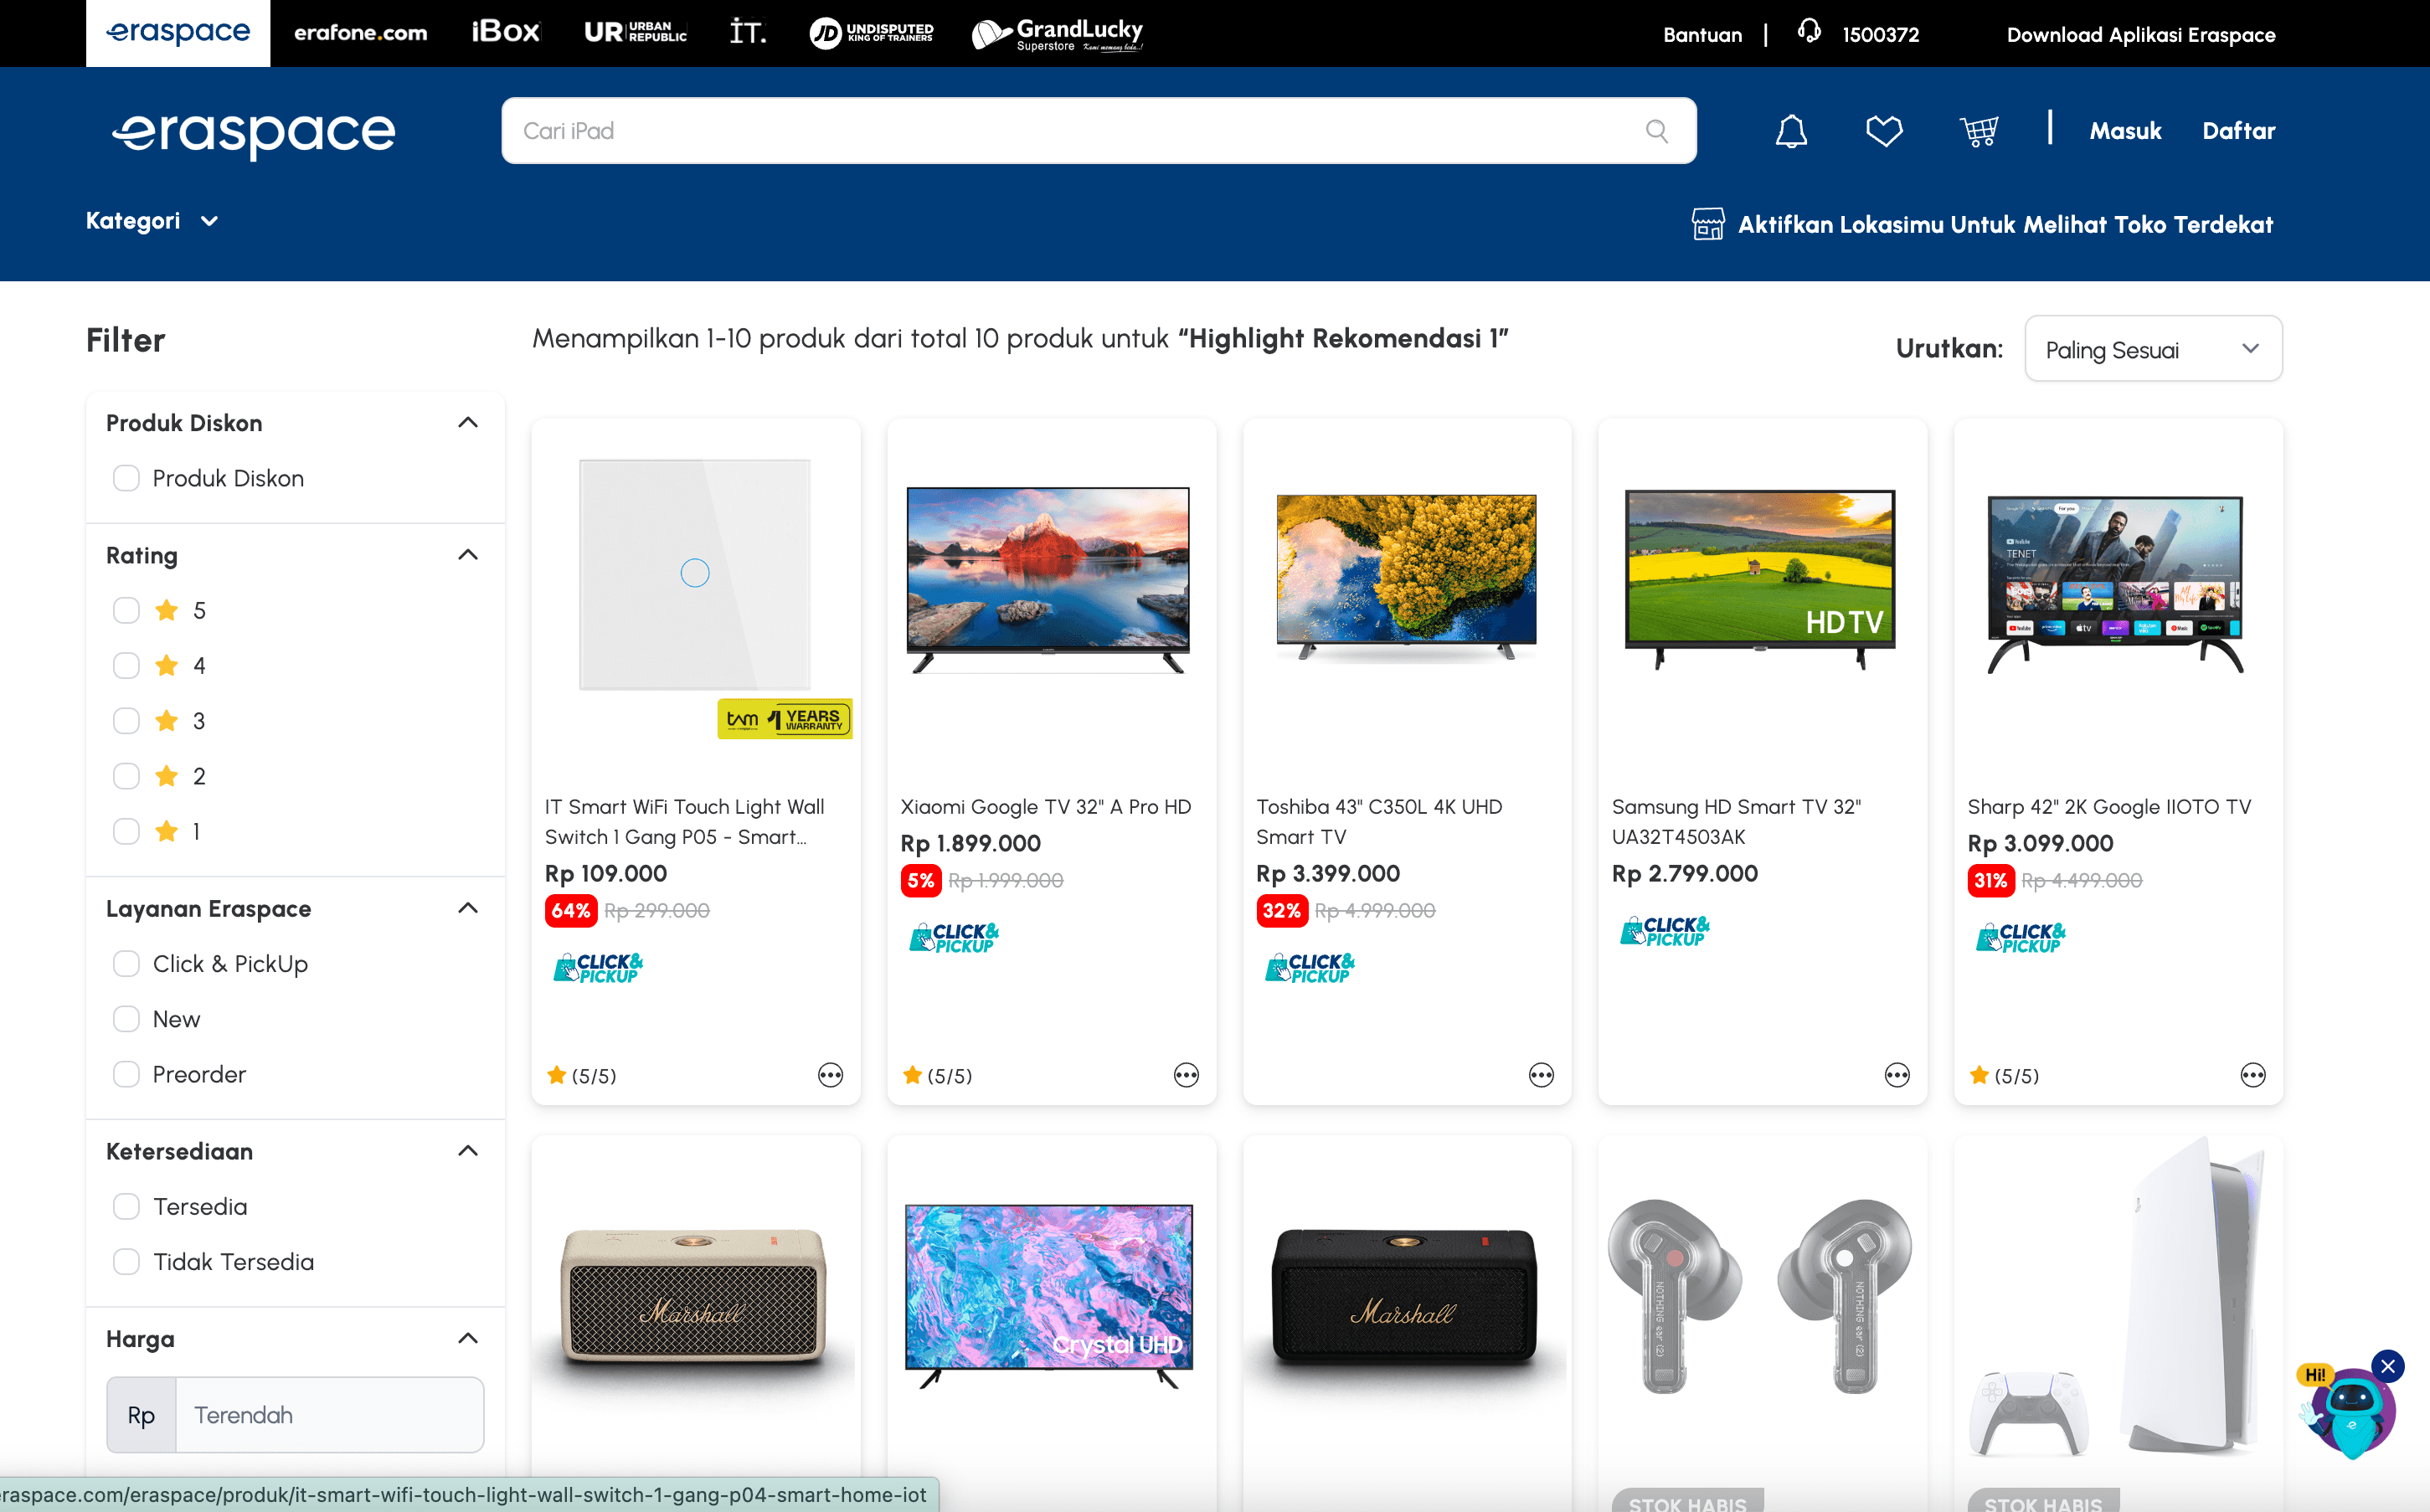Click the store location icon
Viewport: 2430px width, 1512px height.
[x=1707, y=224]
